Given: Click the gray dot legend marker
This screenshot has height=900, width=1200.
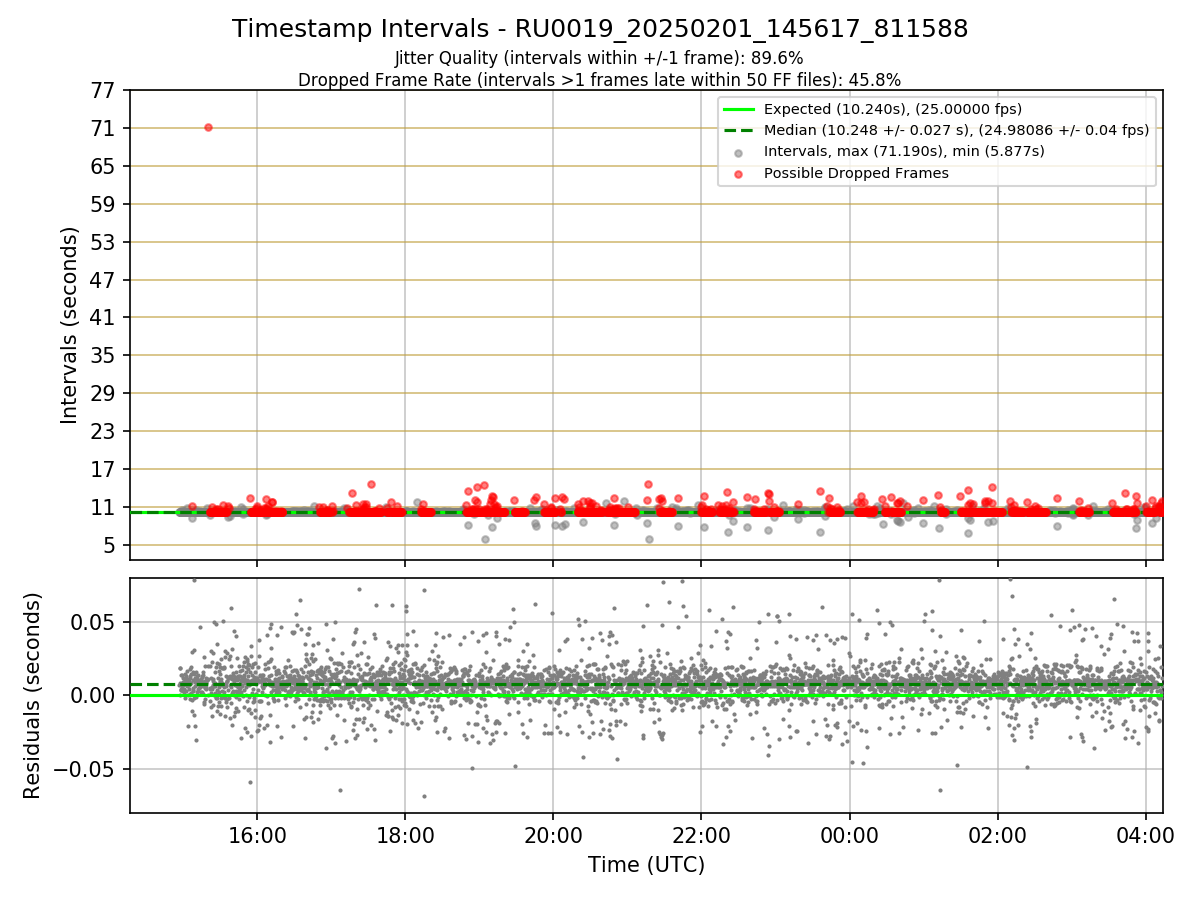Looking at the screenshot, I should 739,152.
